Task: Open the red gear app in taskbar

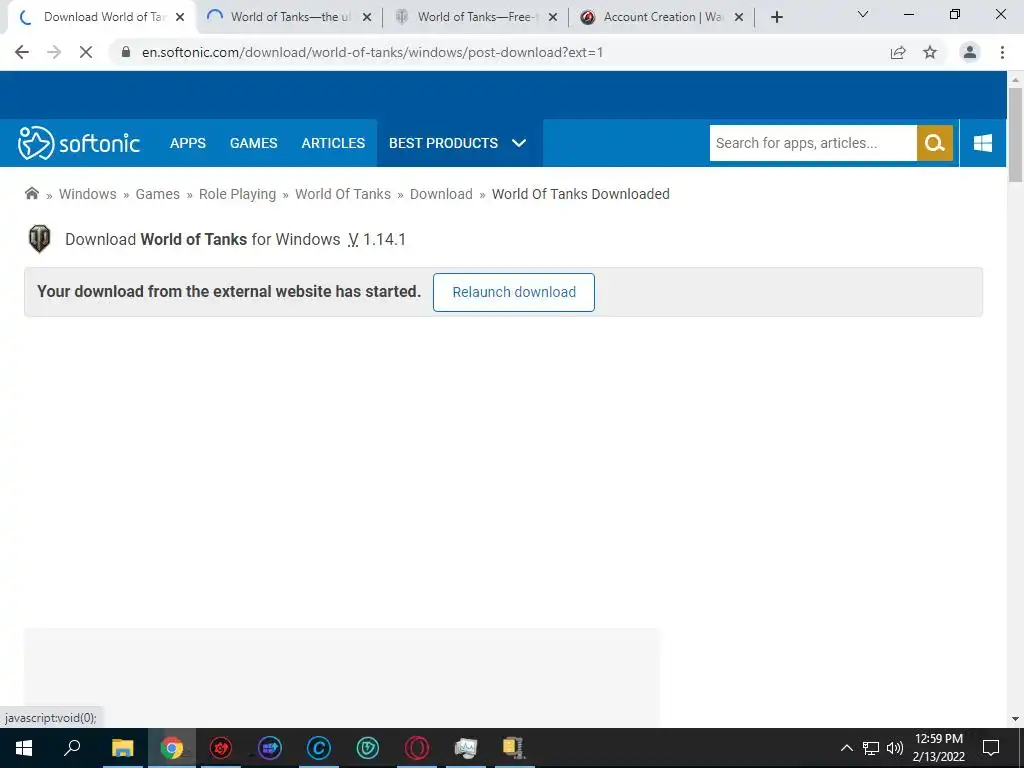Action: tap(221, 748)
